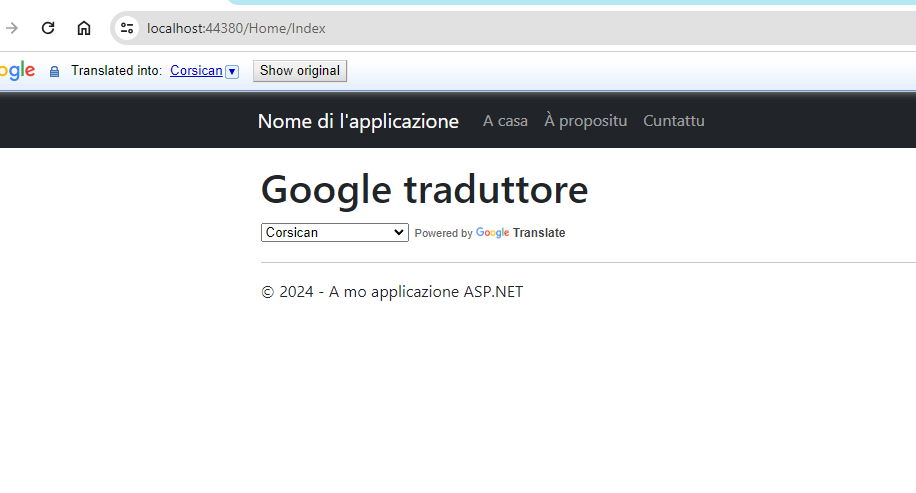Click the lock icon in translate bar
The image size is (916, 493).
point(54,71)
